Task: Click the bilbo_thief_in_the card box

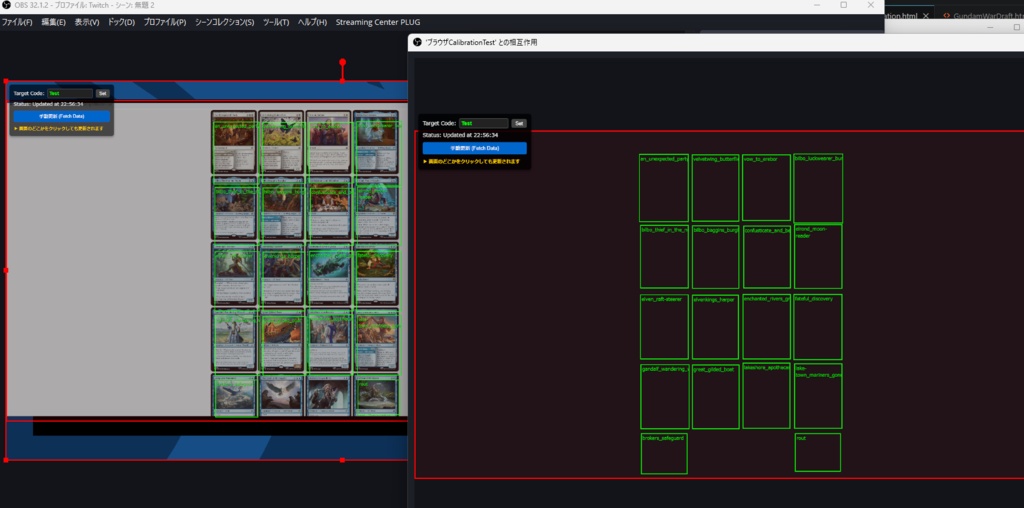Action: coord(664,257)
